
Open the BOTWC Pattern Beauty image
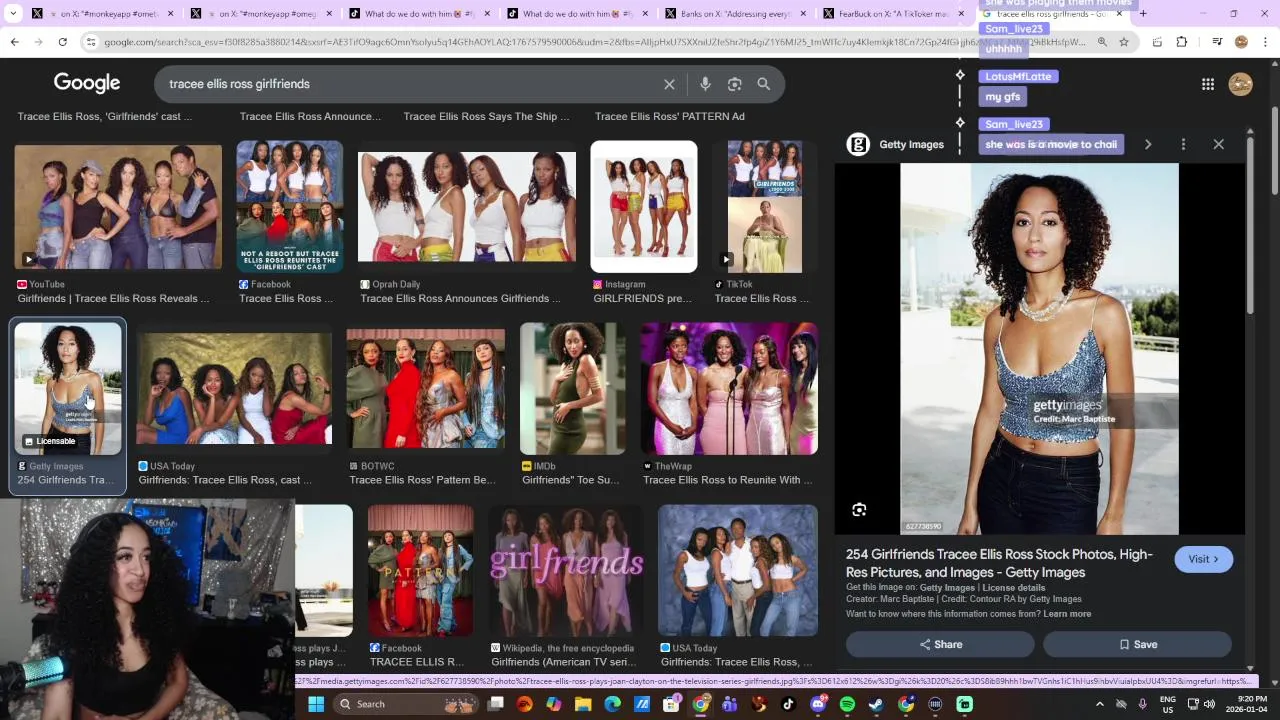pyautogui.click(x=426, y=389)
